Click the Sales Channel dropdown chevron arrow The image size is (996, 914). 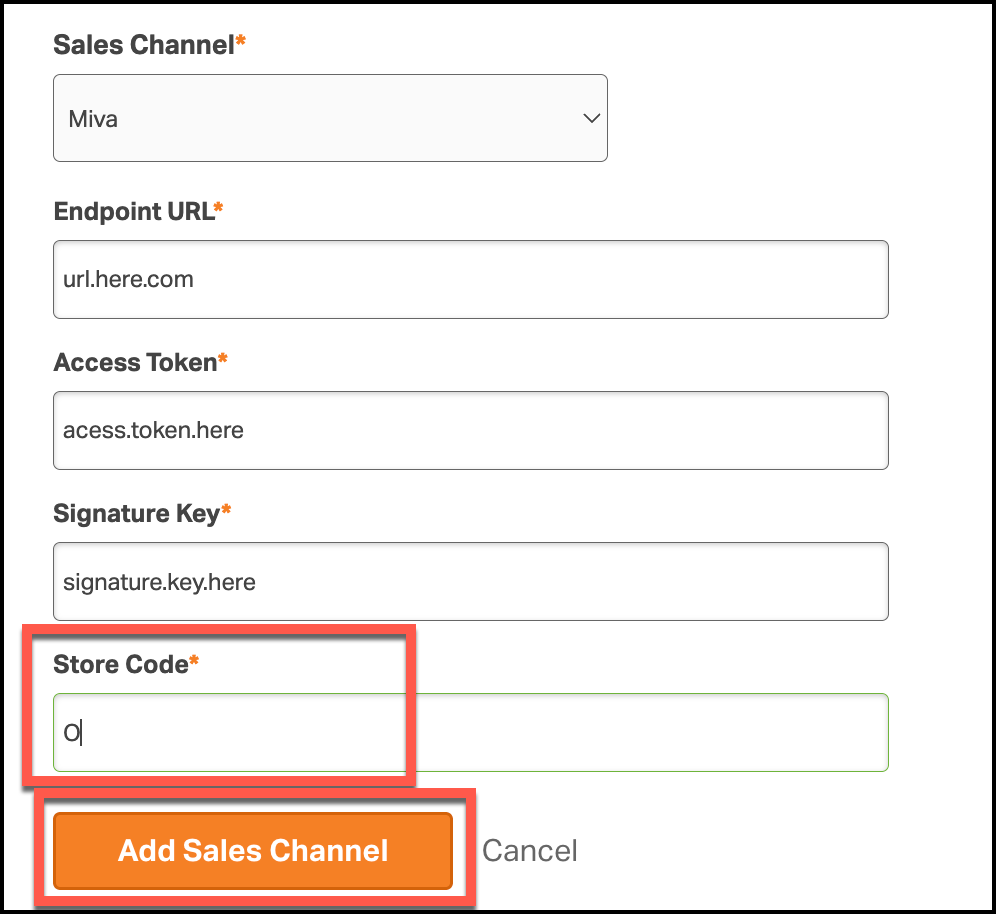pos(590,118)
